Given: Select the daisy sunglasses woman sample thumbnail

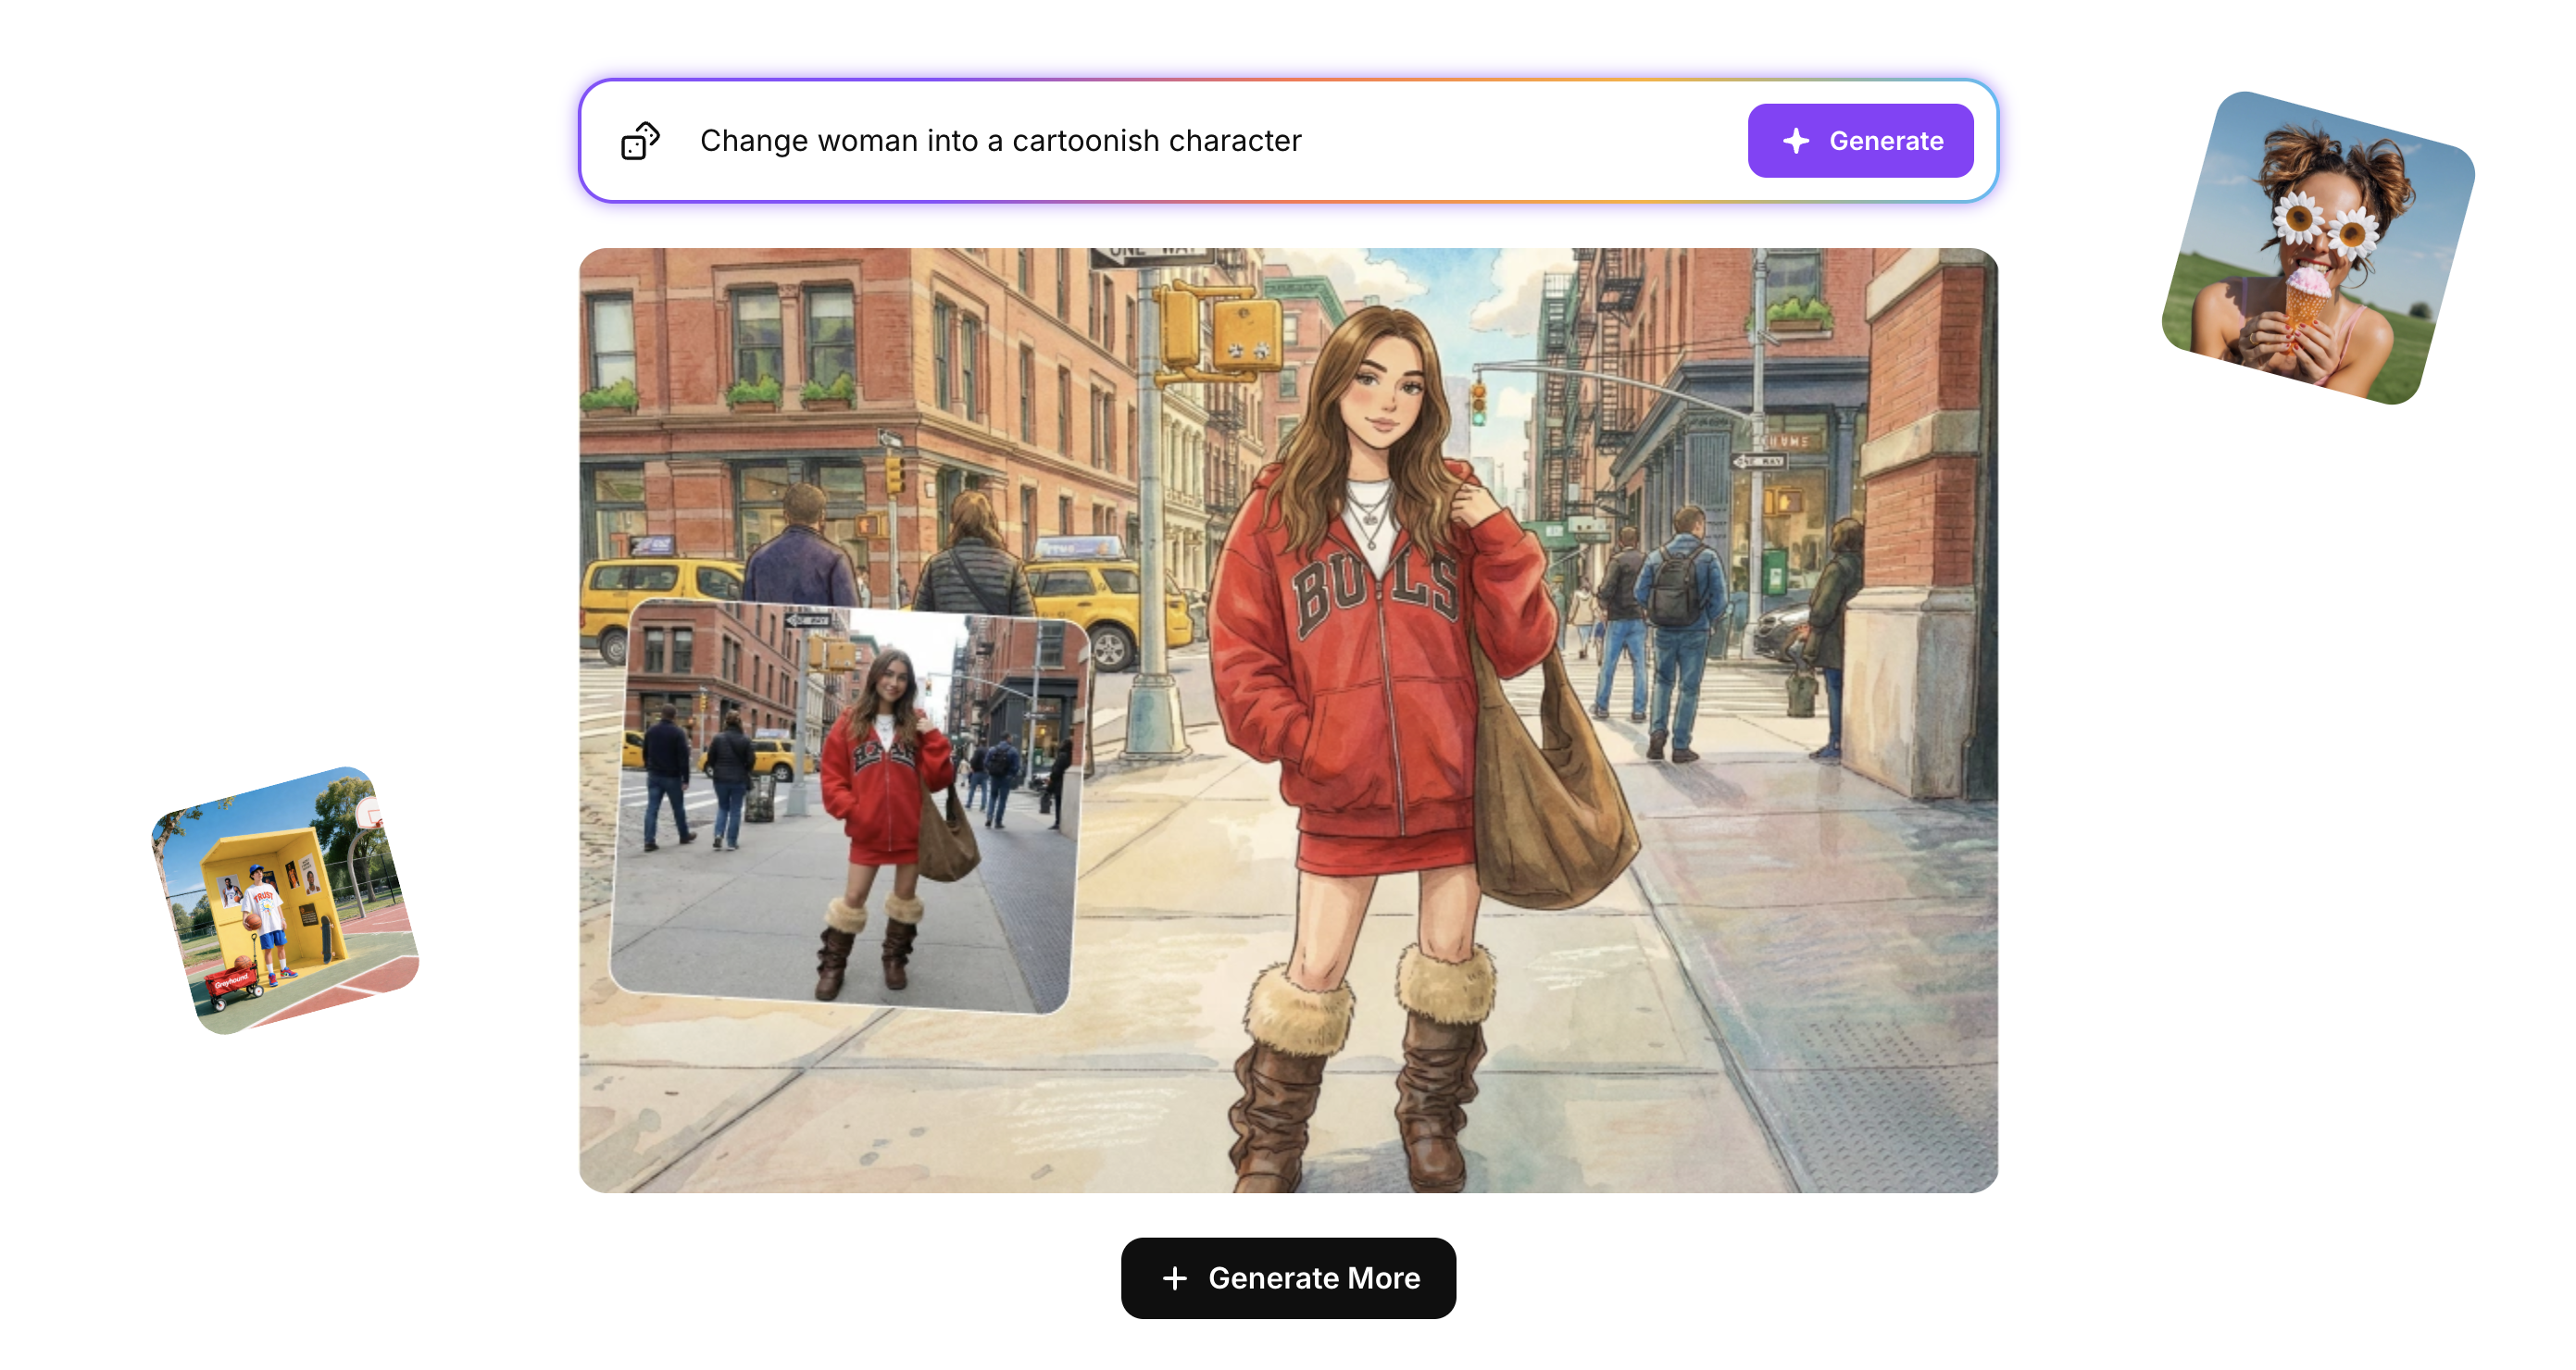Looking at the screenshot, I should pyautogui.click(x=2318, y=248).
